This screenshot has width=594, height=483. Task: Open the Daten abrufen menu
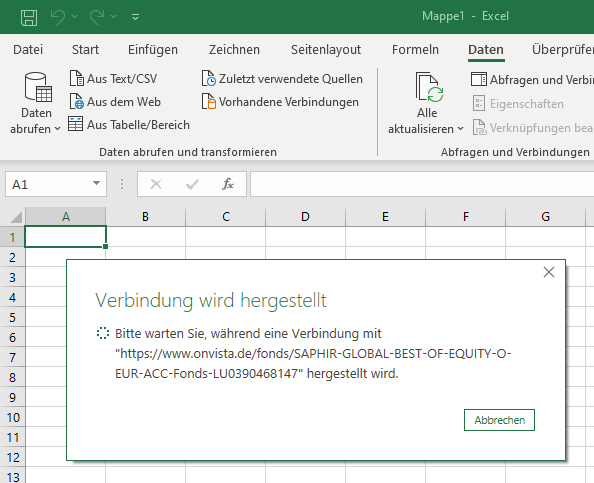pyautogui.click(x=36, y=103)
